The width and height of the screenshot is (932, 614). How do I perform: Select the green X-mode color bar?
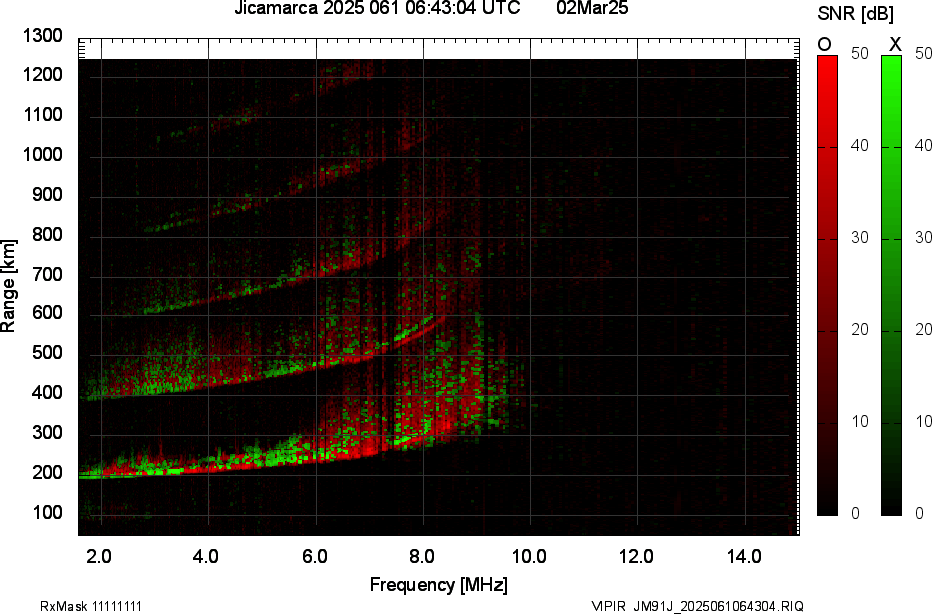coord(891,285)
